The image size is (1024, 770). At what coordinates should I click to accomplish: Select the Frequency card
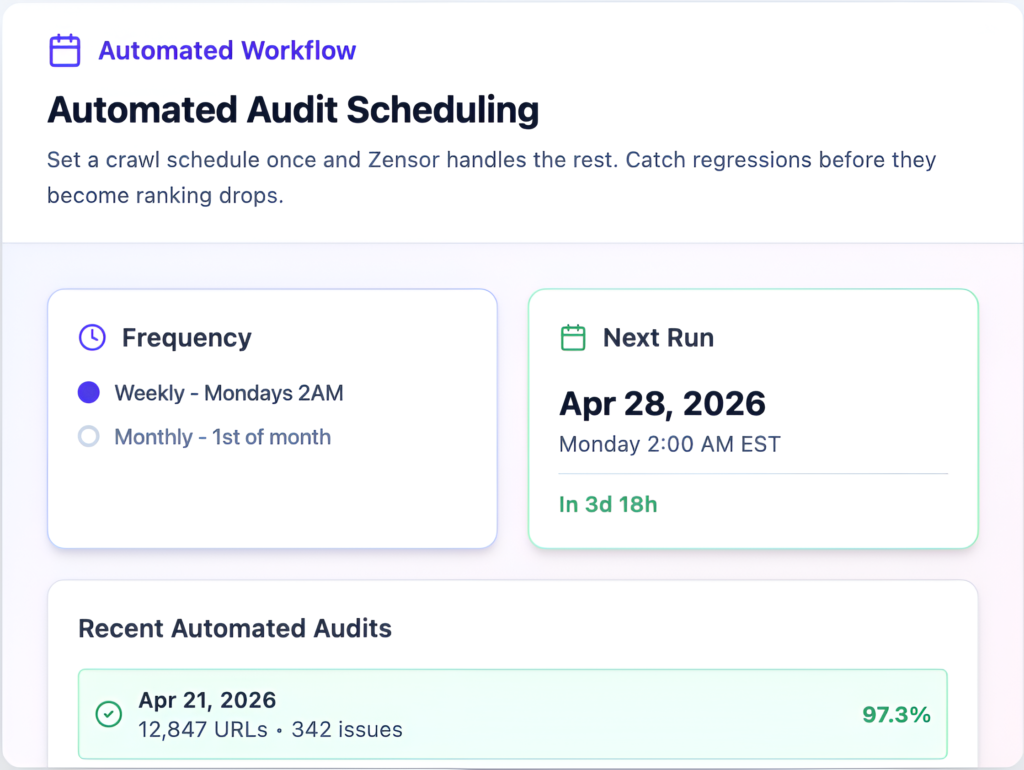(272, 417)
